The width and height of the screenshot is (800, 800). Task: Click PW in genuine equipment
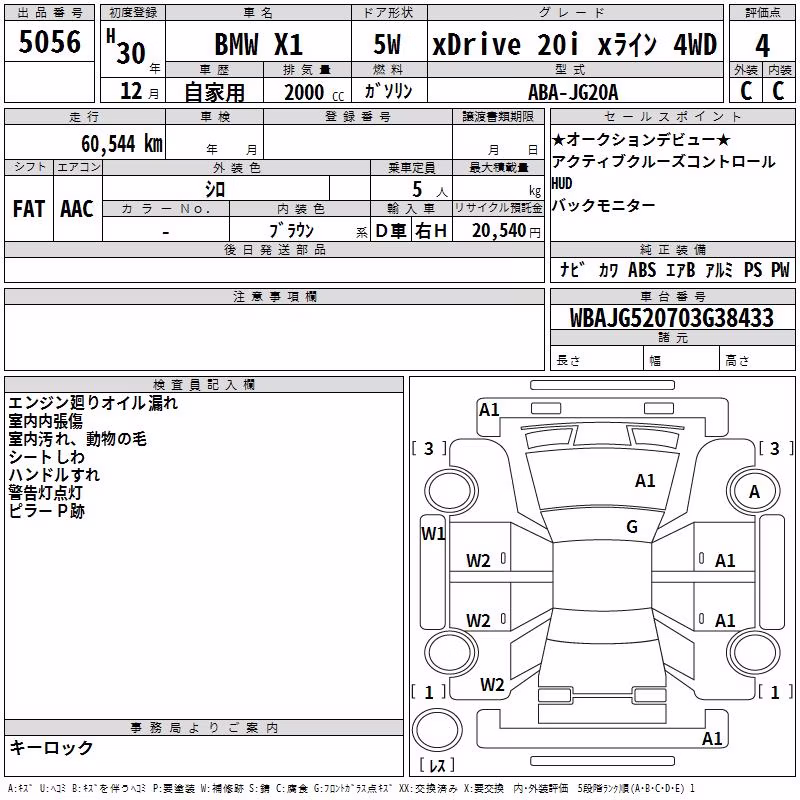pos(780,269)
